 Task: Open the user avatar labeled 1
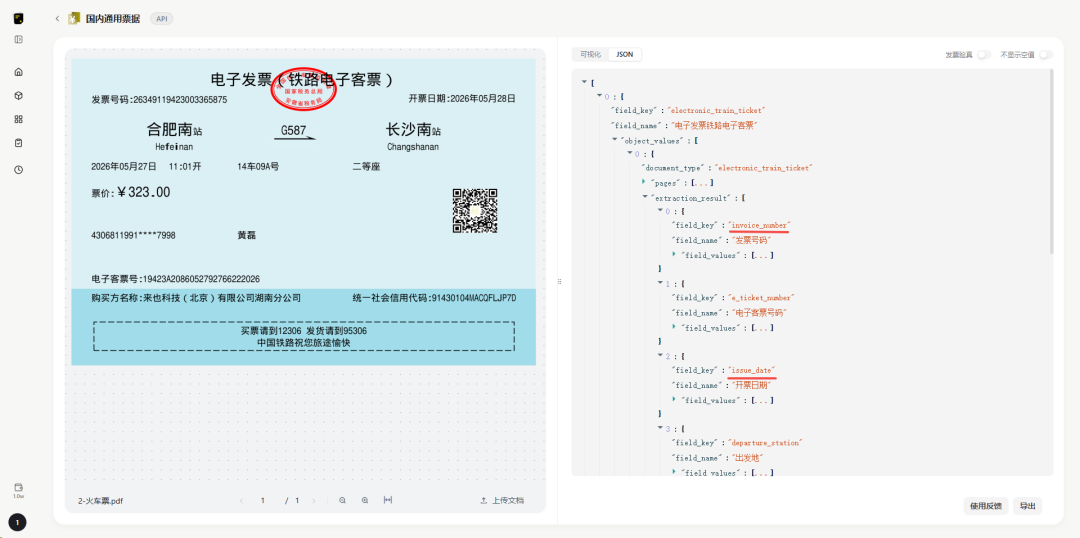click(x=17, y=523)
